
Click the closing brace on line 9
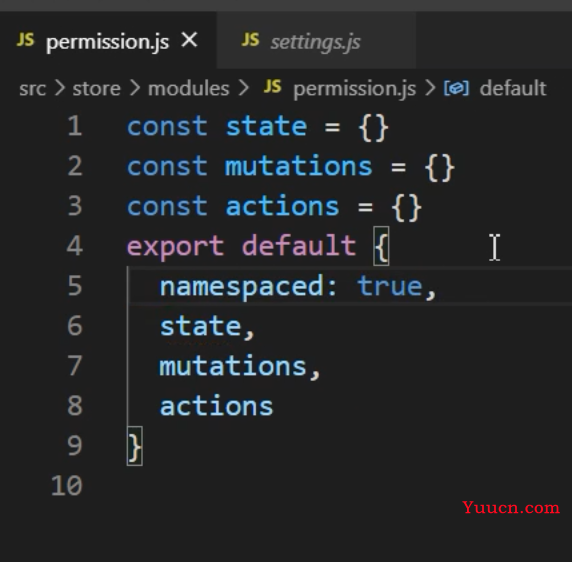click(135, 446)
